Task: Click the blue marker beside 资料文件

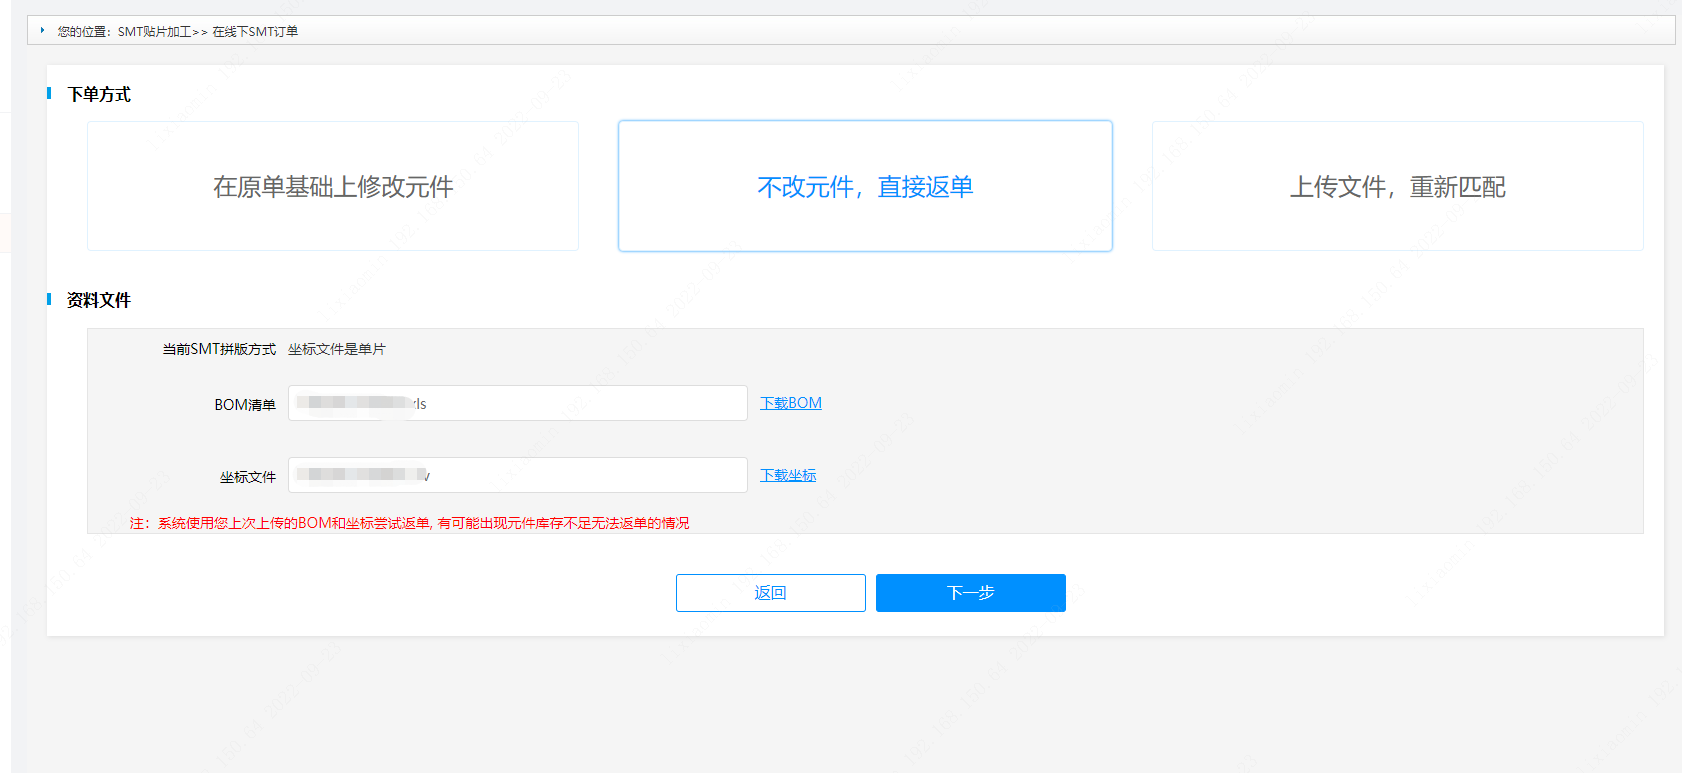Action: 49,299
